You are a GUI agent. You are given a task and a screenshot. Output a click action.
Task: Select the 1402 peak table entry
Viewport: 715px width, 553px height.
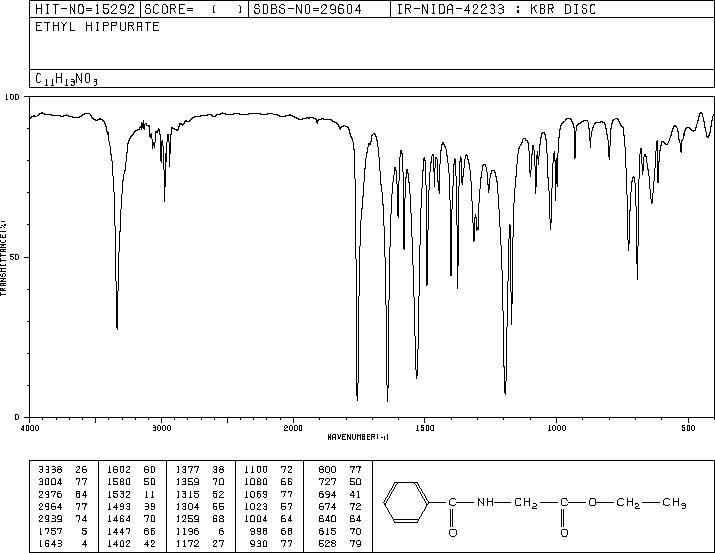131,543
